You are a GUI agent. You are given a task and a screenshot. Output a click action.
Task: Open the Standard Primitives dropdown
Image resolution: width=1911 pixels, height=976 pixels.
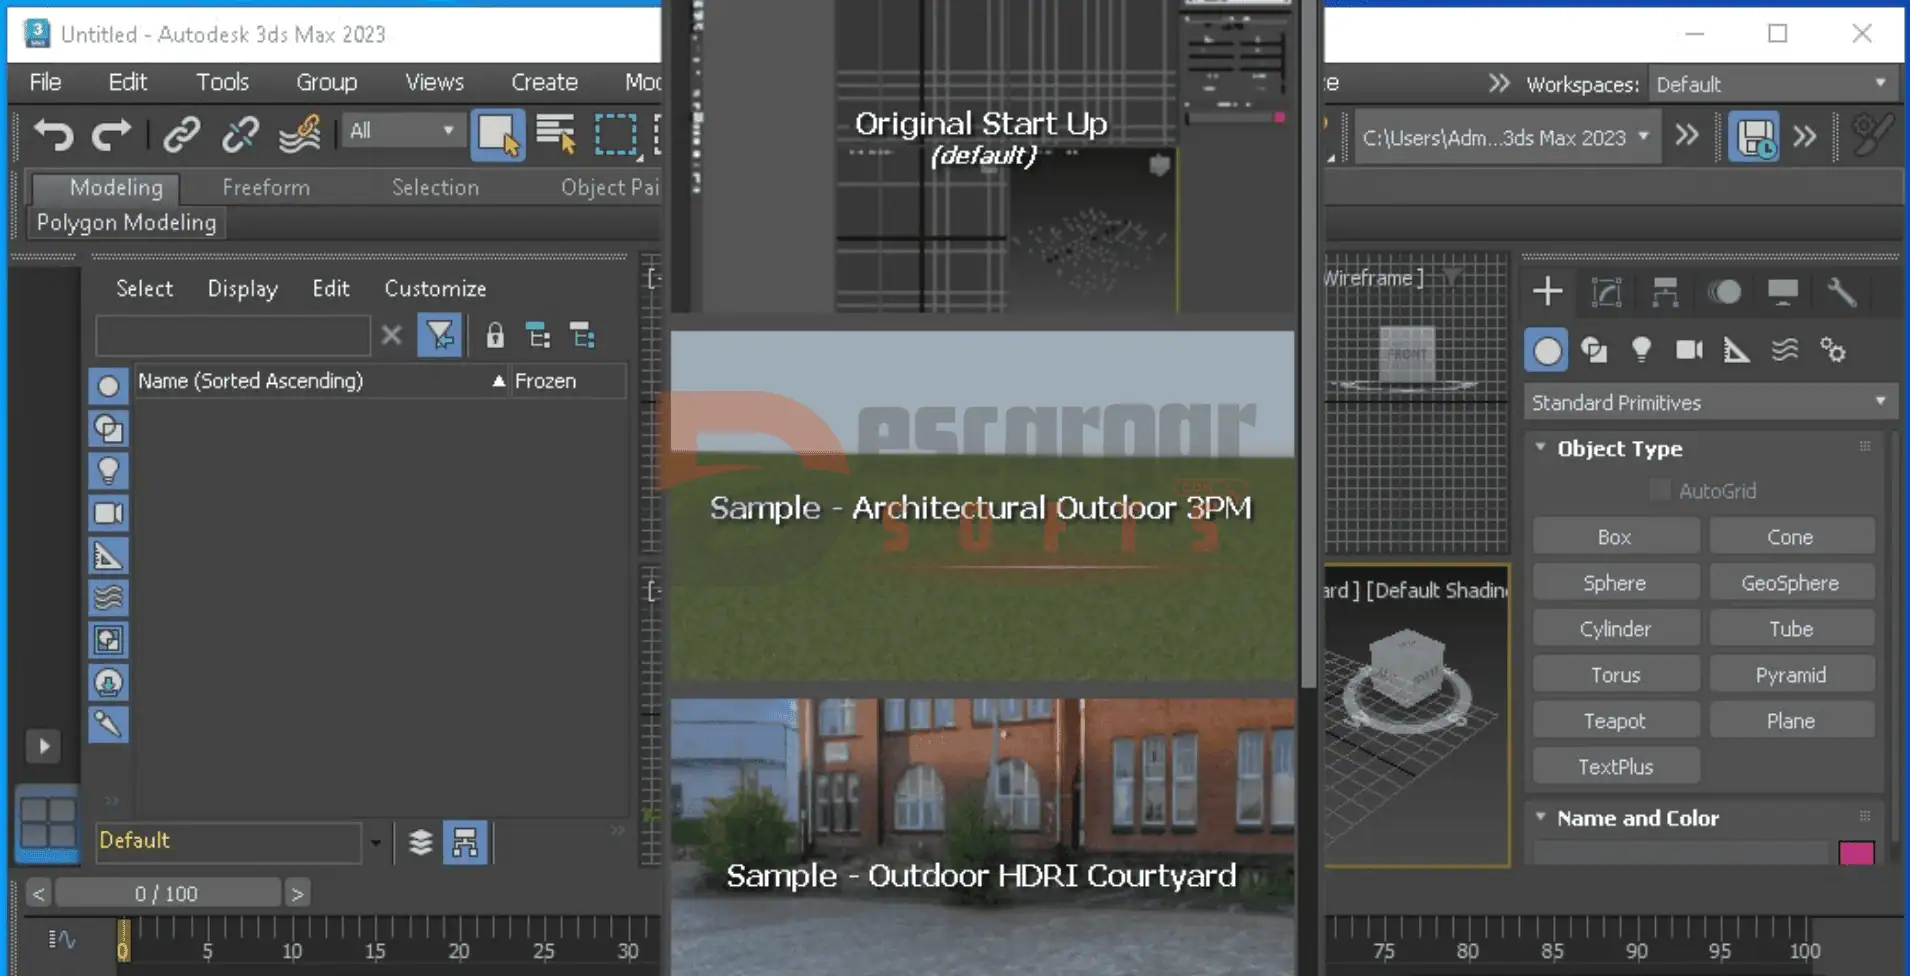click(1708, 403)
